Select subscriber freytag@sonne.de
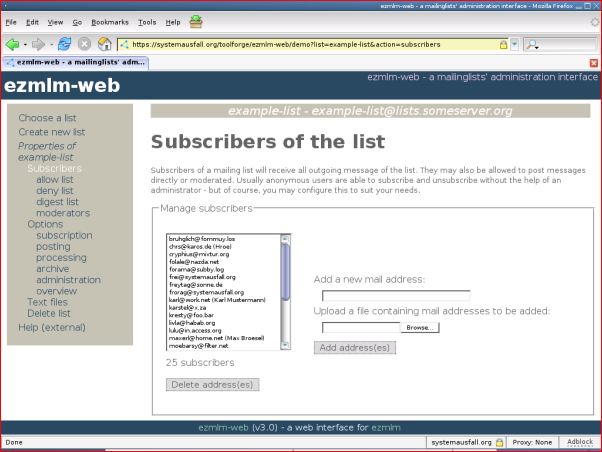 pyautogui.click(x=224, y=285)
